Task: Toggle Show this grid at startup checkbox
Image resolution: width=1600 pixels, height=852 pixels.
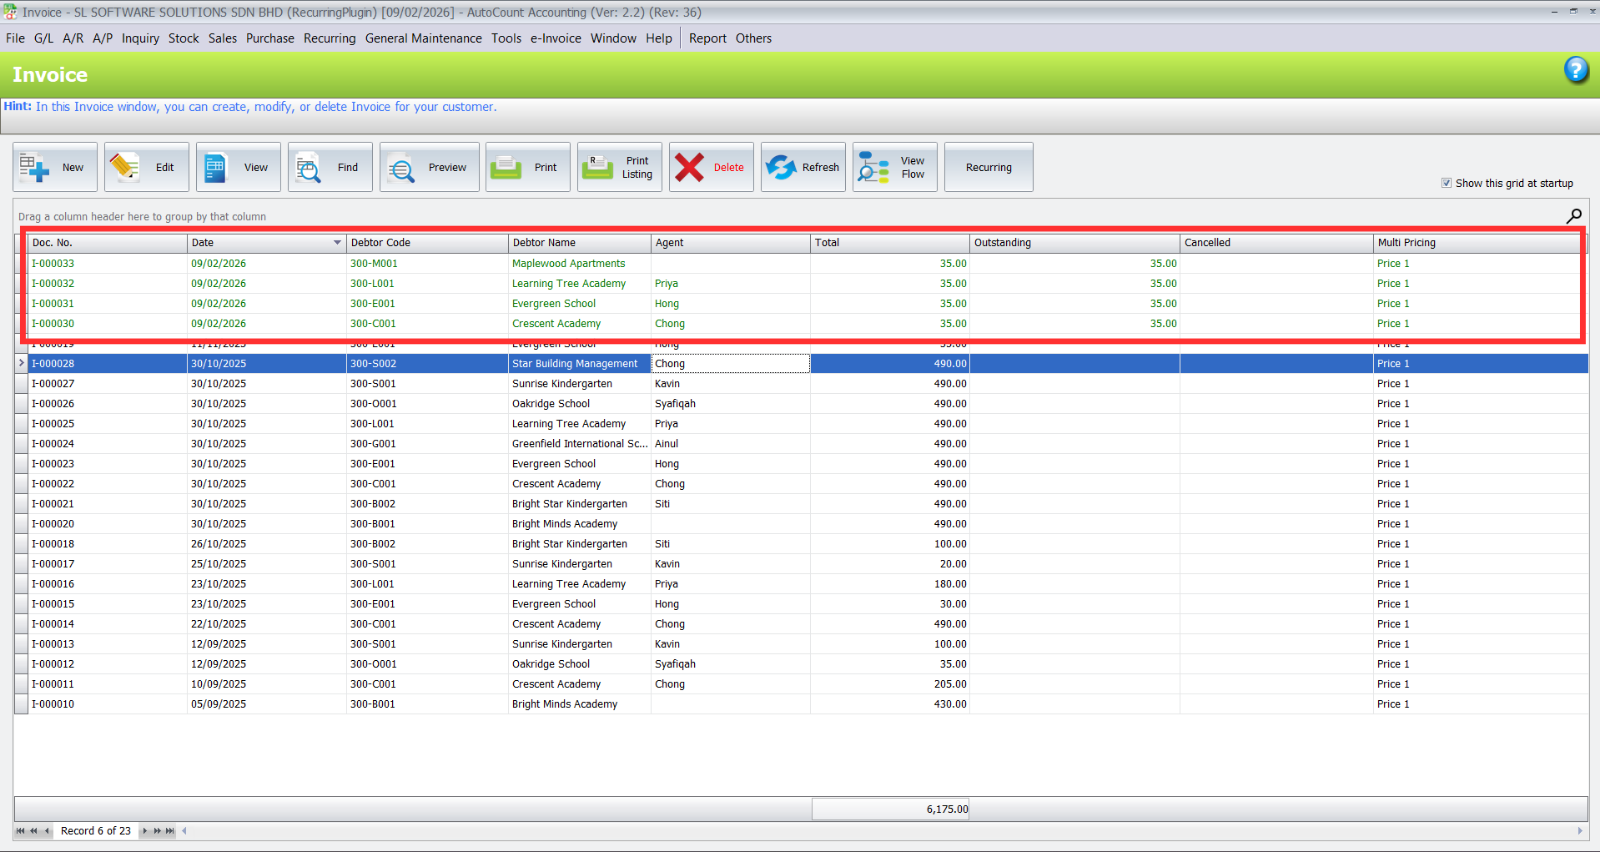Action: [x=1446, y=183]
